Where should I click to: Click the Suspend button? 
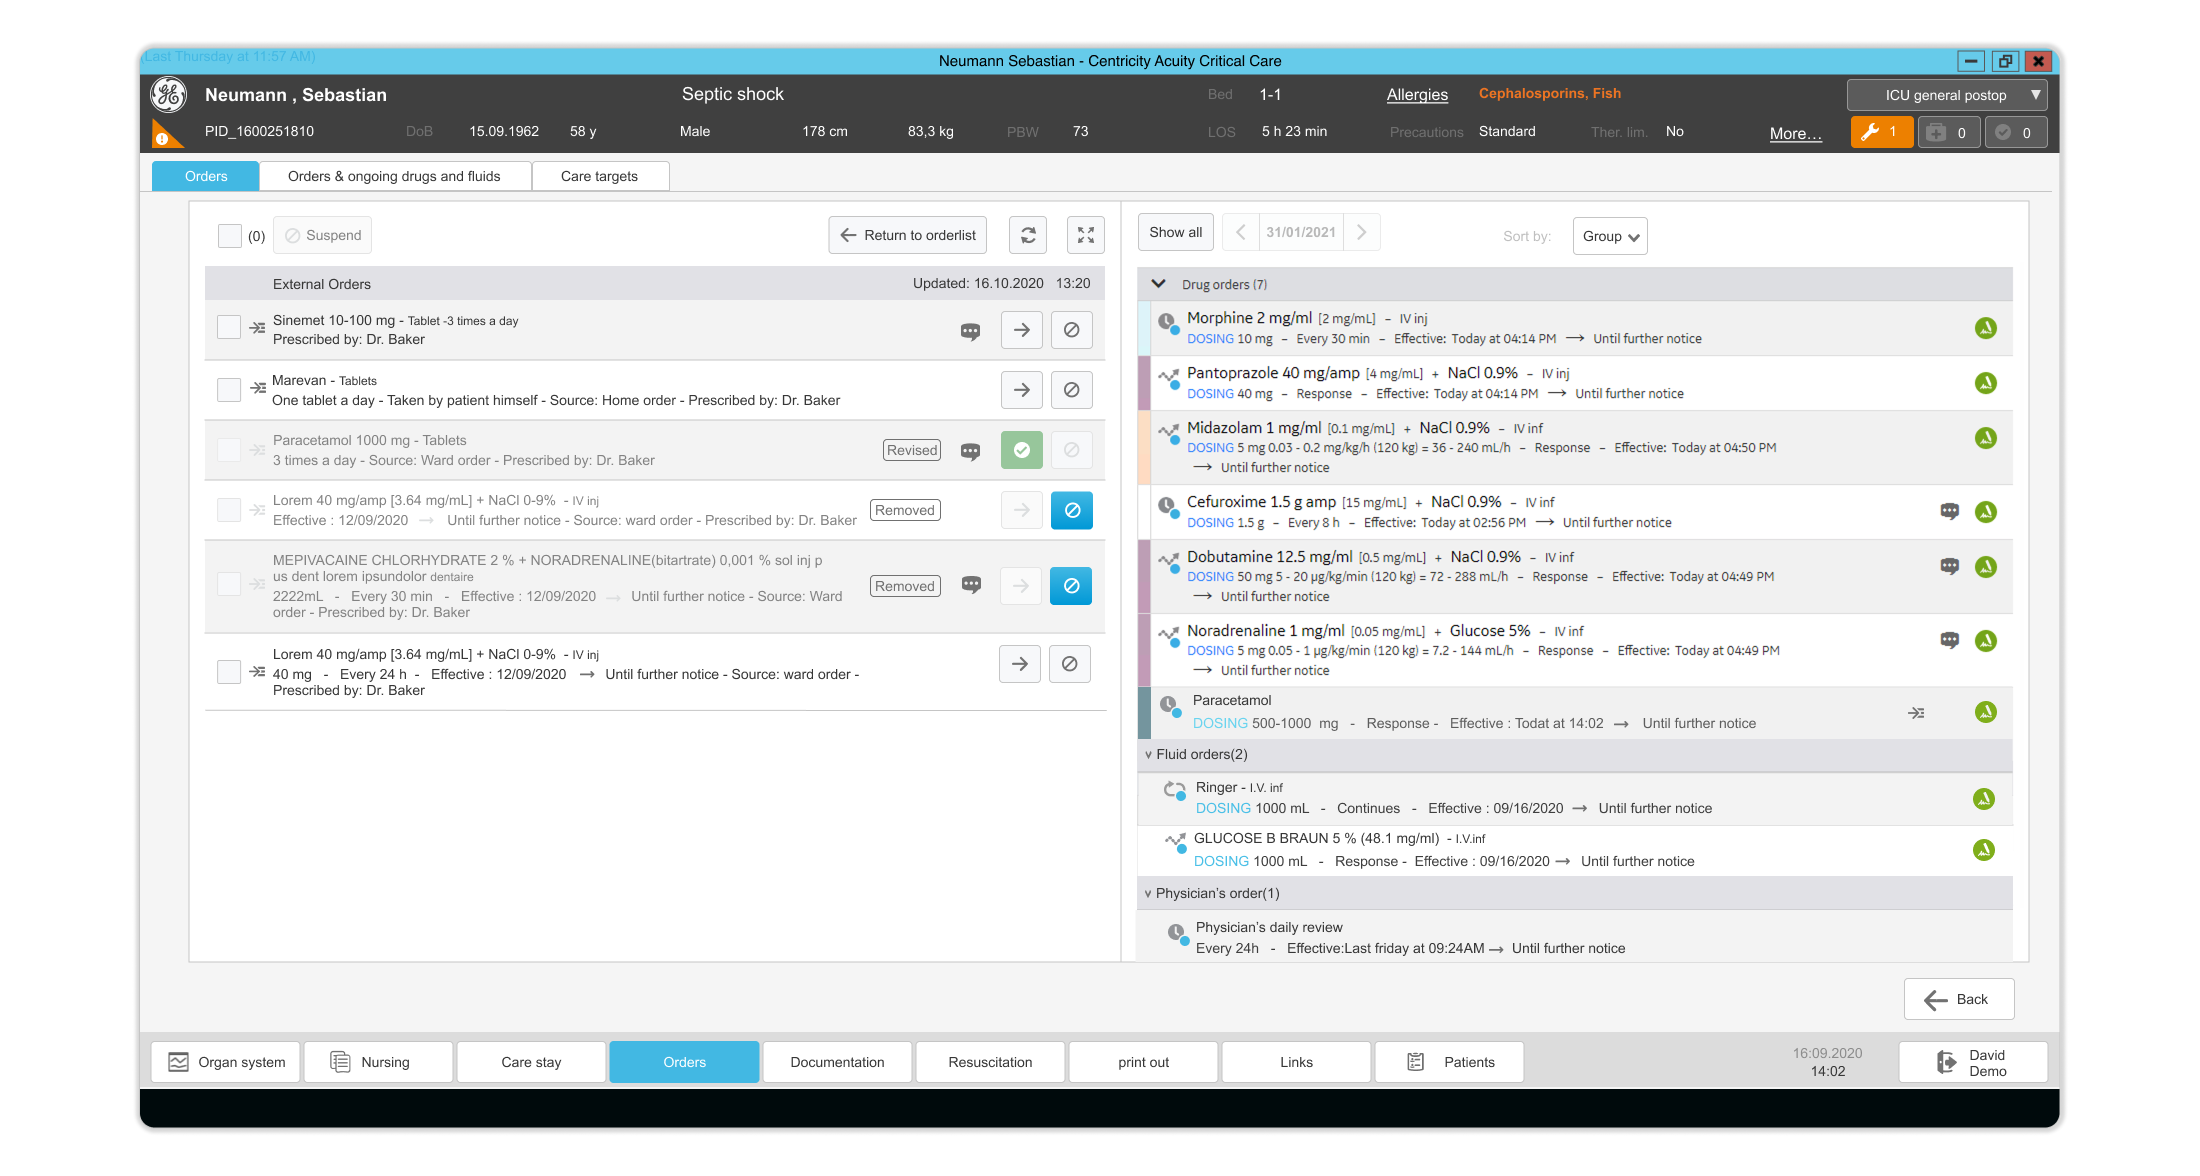(x=323, y=236)
